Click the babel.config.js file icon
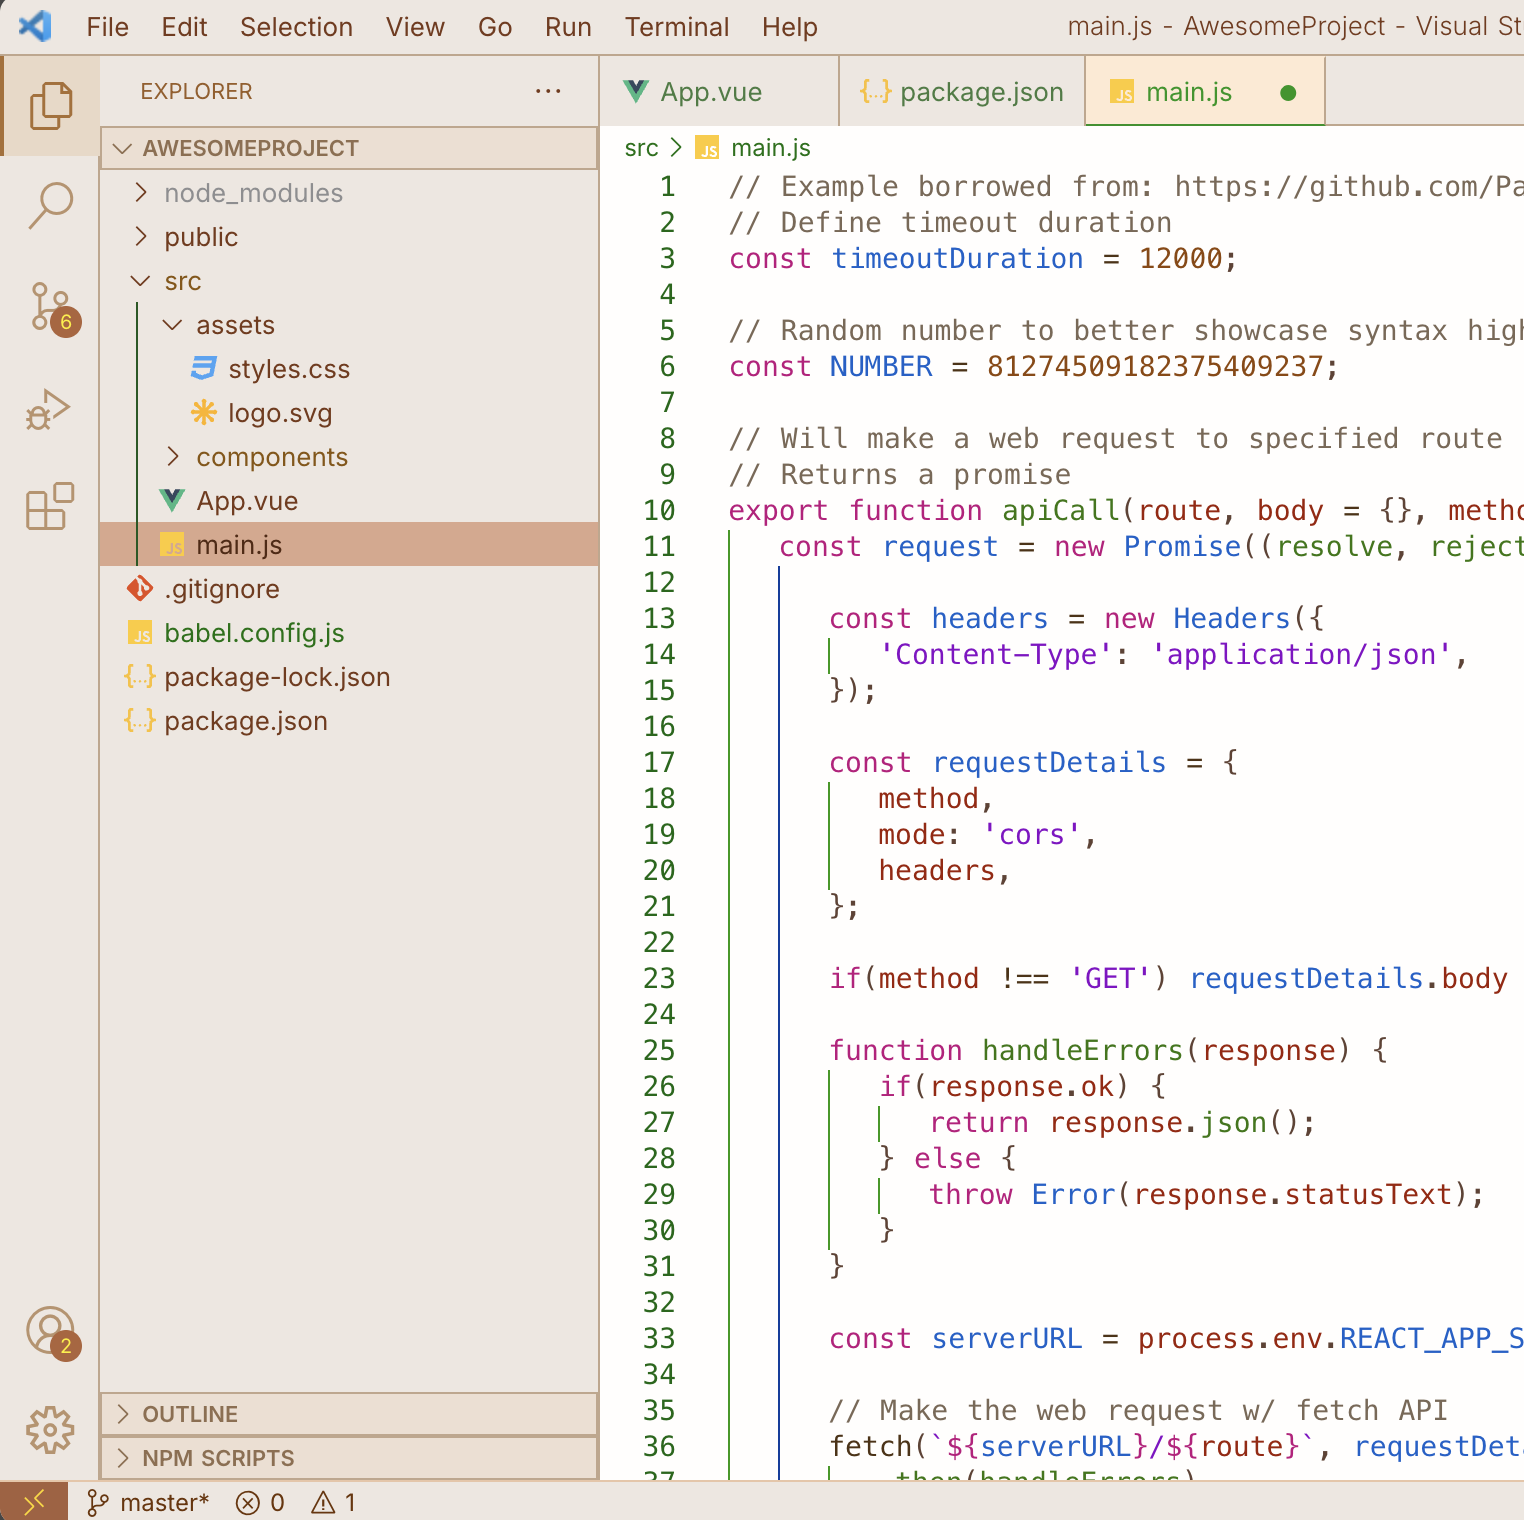Viewport: 1524px width, 1520px height. pyautogui.click(x=140, y=633)
